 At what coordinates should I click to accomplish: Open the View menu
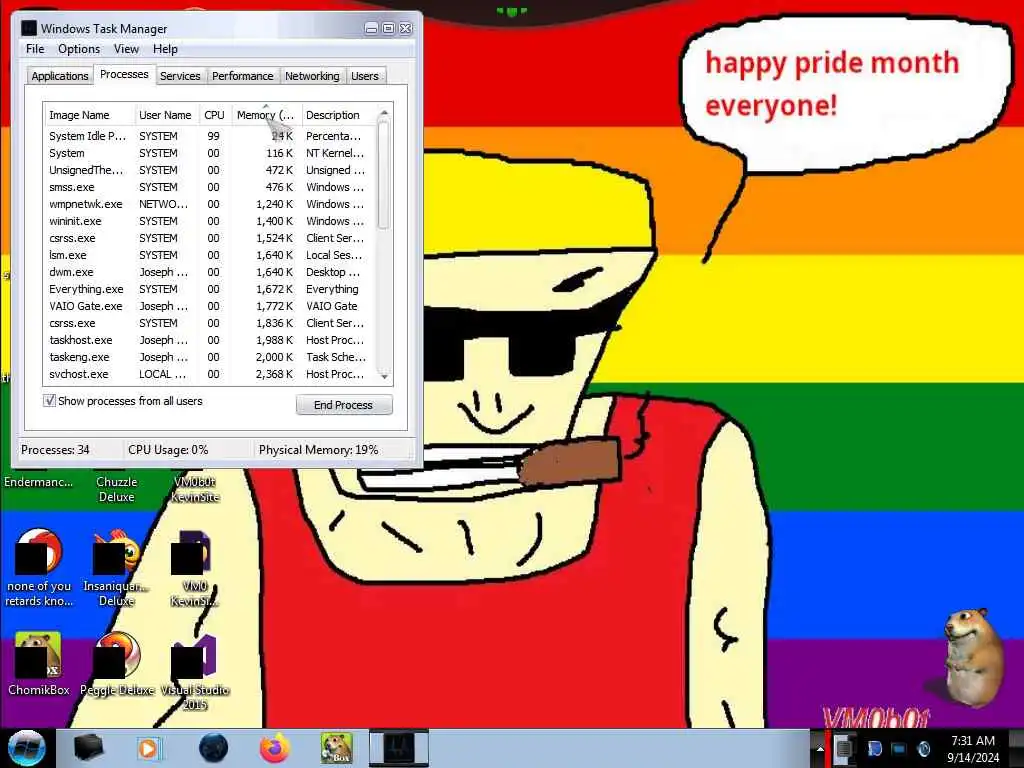[x=126, y=49]
